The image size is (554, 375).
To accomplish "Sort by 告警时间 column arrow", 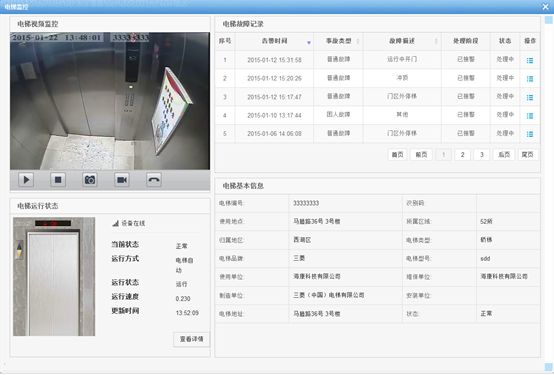I will click(x=309, y=43).
